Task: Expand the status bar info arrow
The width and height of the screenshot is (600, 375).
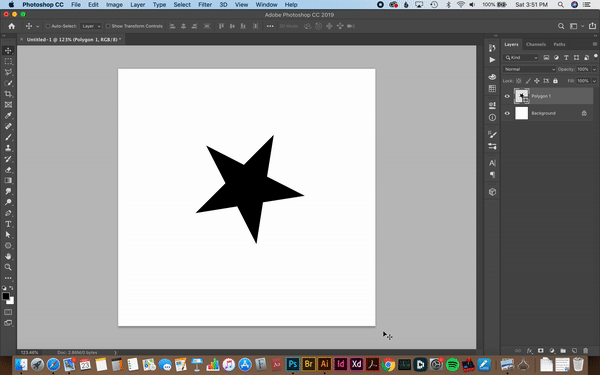Action: click(115, 352)
